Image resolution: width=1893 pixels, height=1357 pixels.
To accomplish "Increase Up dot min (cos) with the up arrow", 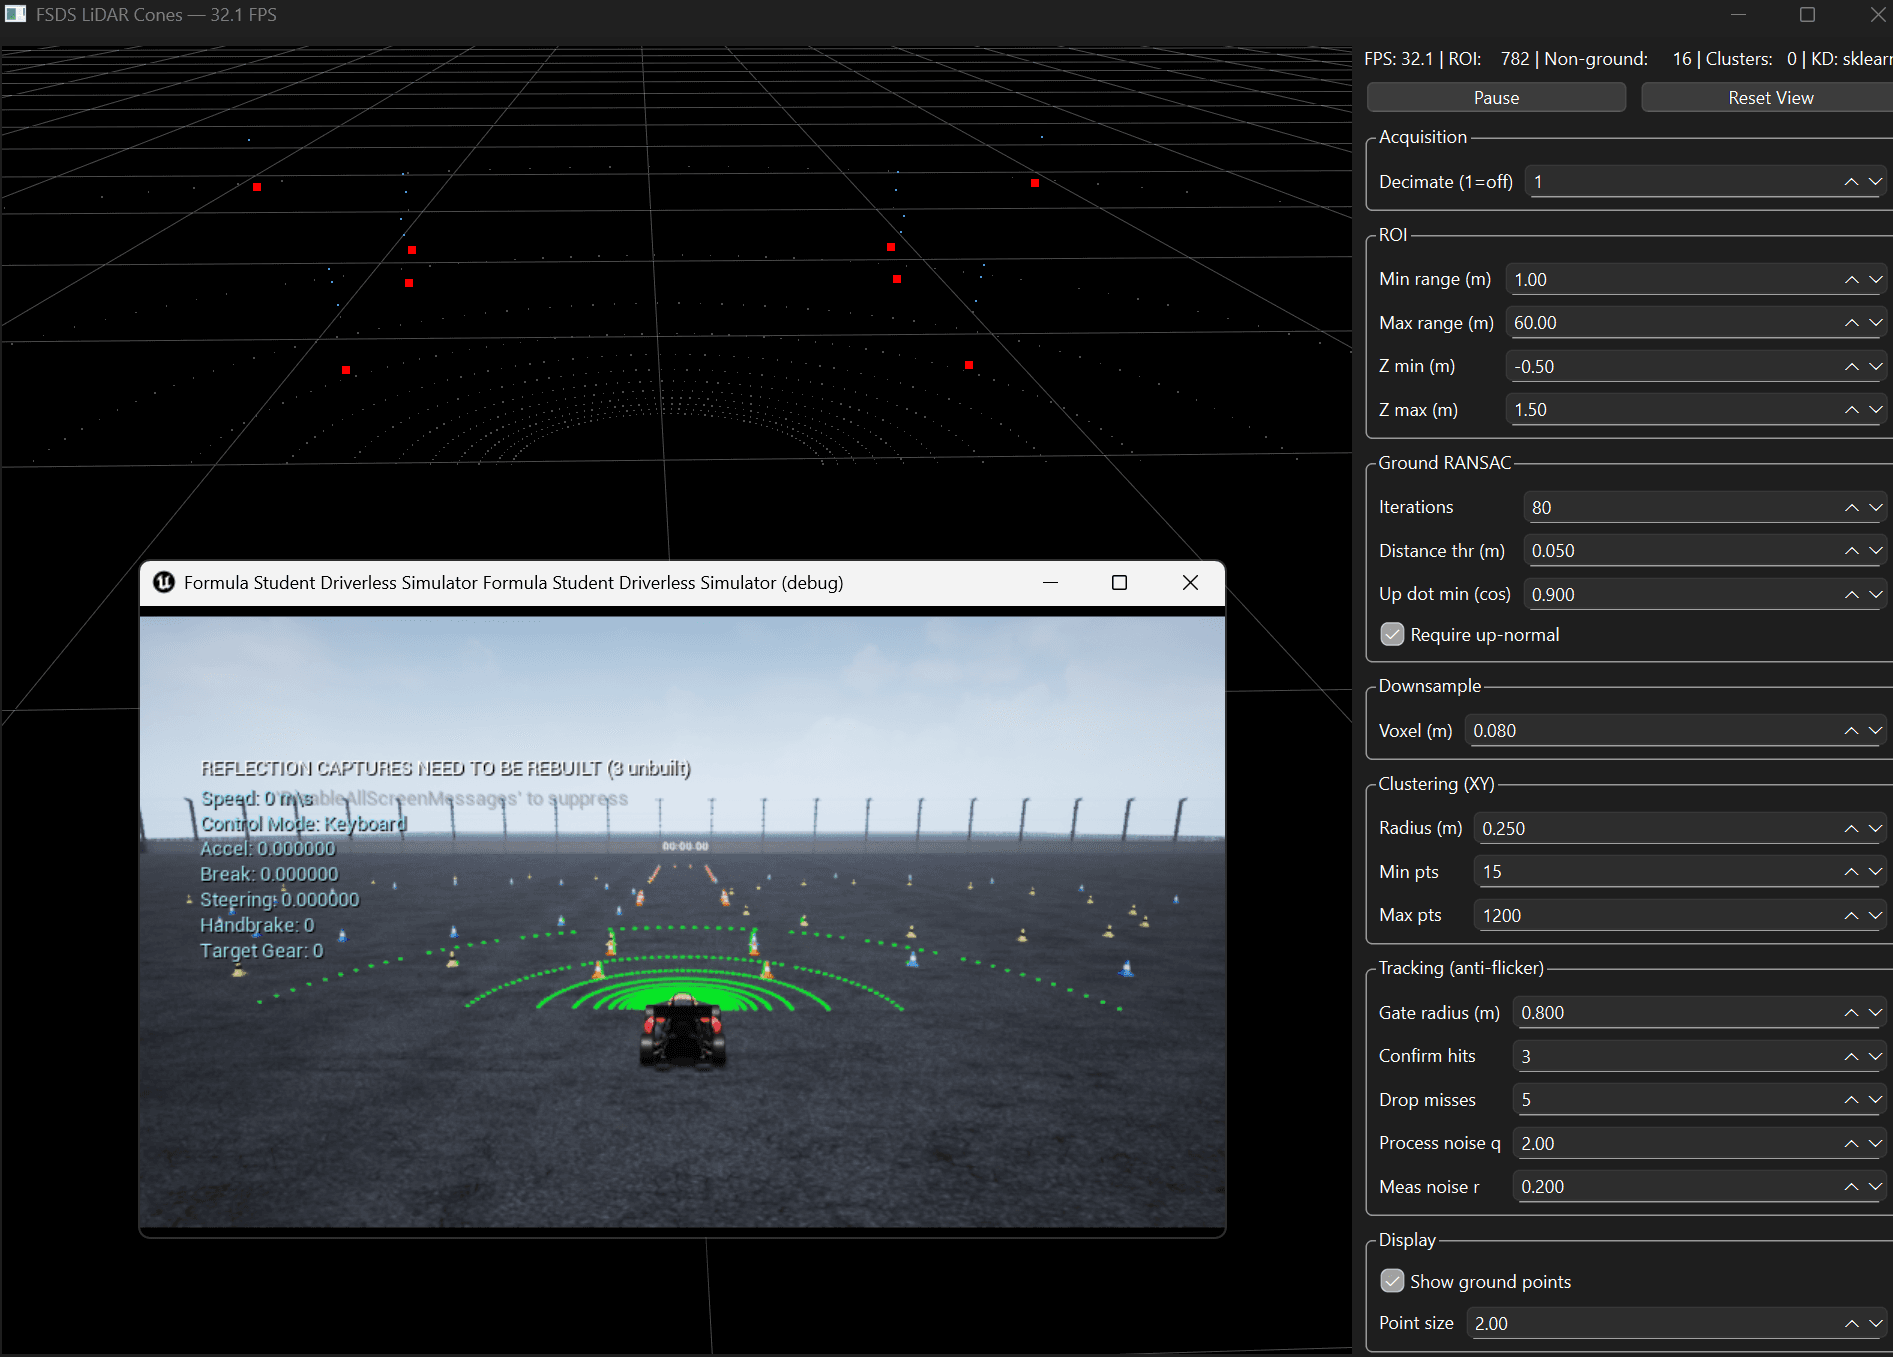I will (x=1851, y=595).
